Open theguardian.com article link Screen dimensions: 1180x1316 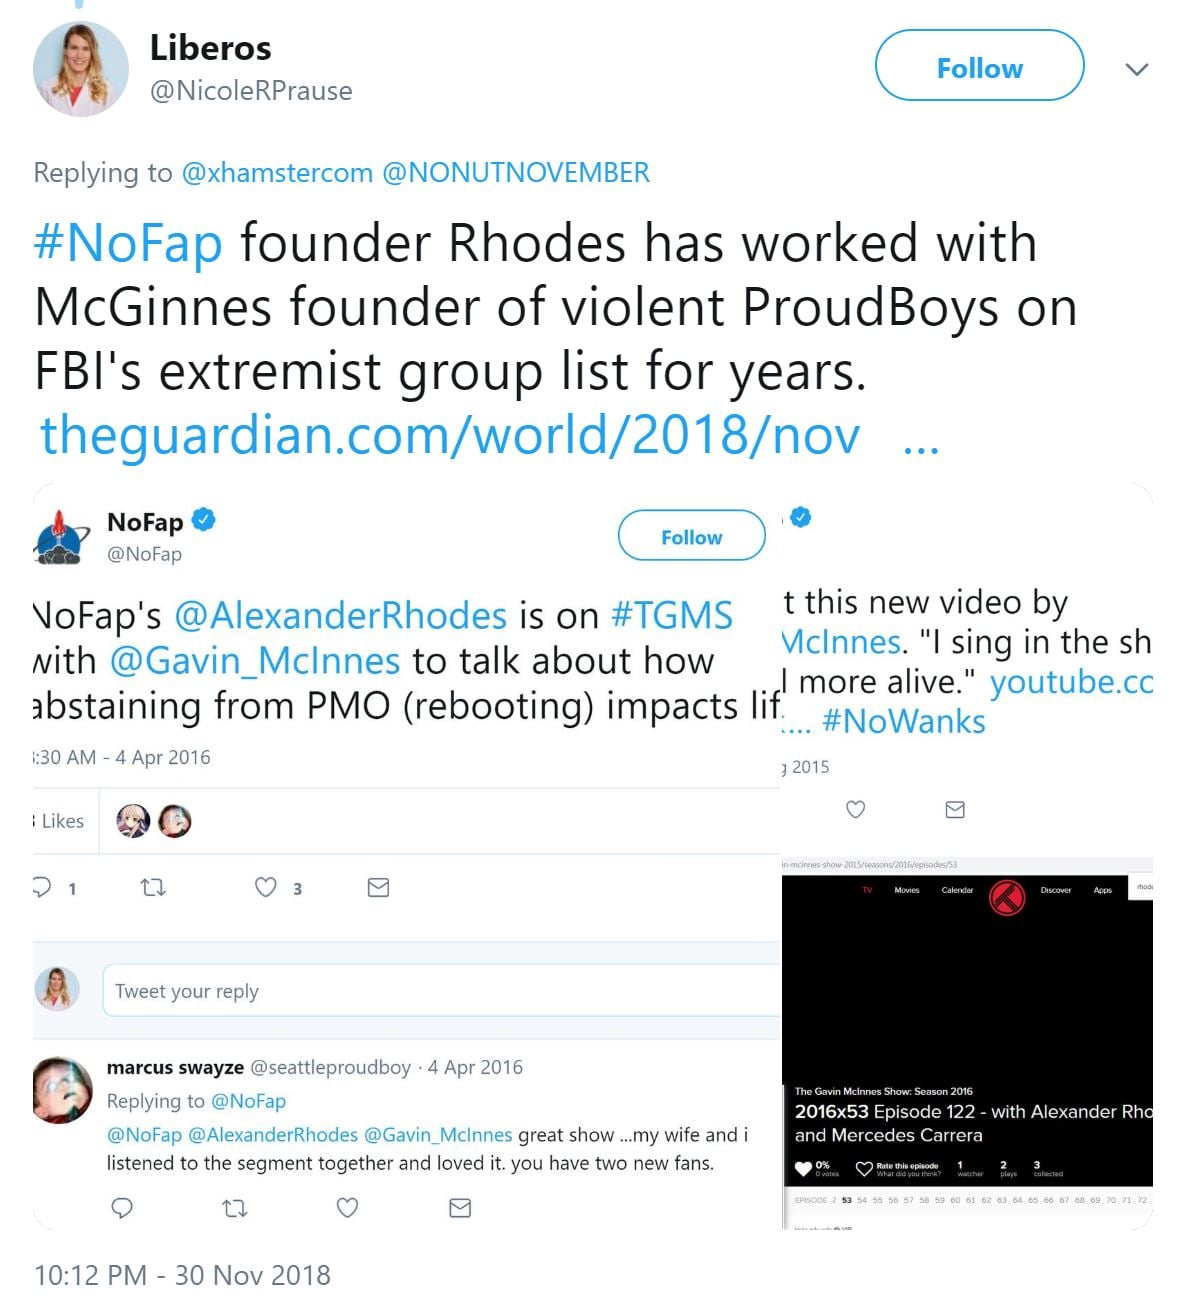tap(450, 435)
